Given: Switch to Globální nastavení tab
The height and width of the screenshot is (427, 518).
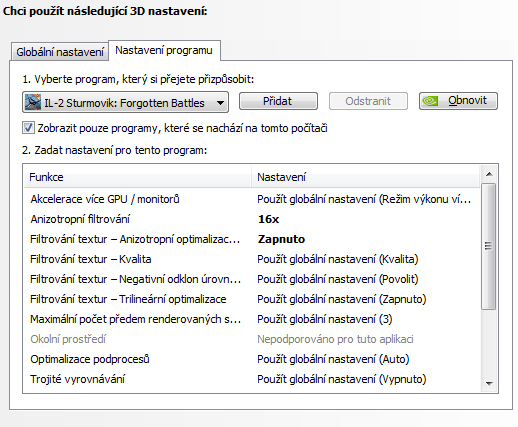Looking at the screenshot, I should (60, 52).
